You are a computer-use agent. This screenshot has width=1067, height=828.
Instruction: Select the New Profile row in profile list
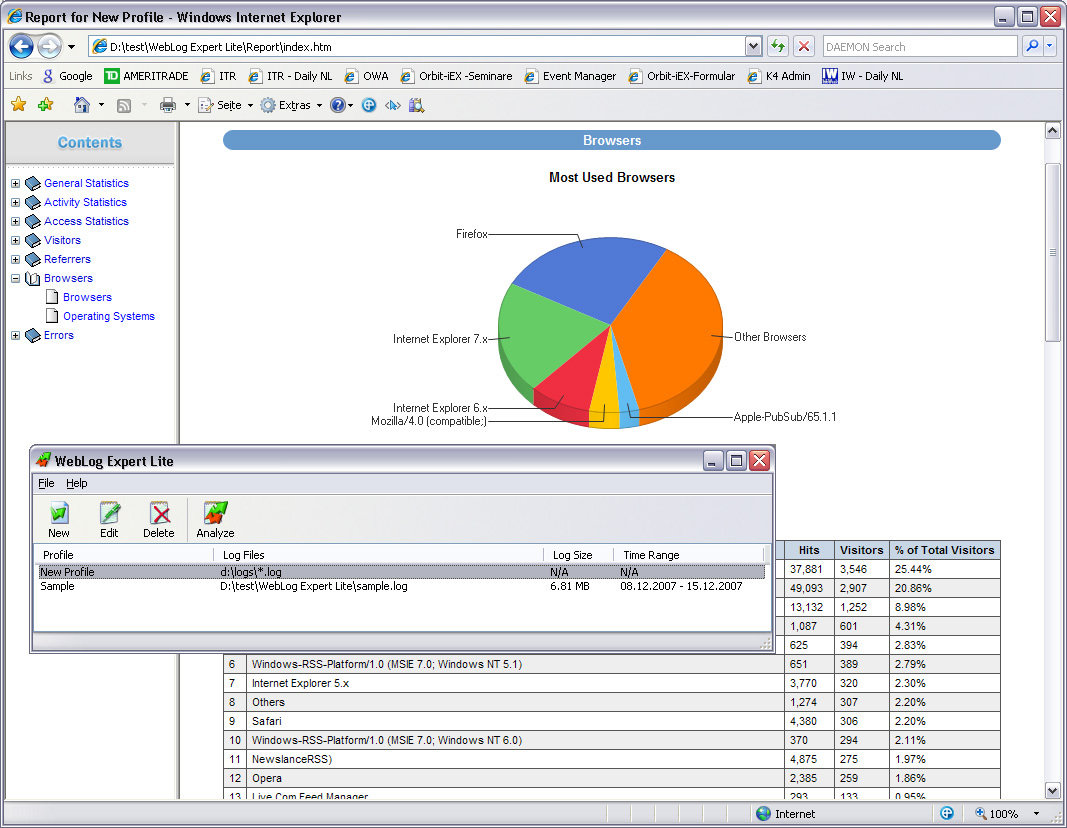pos(401,572)
